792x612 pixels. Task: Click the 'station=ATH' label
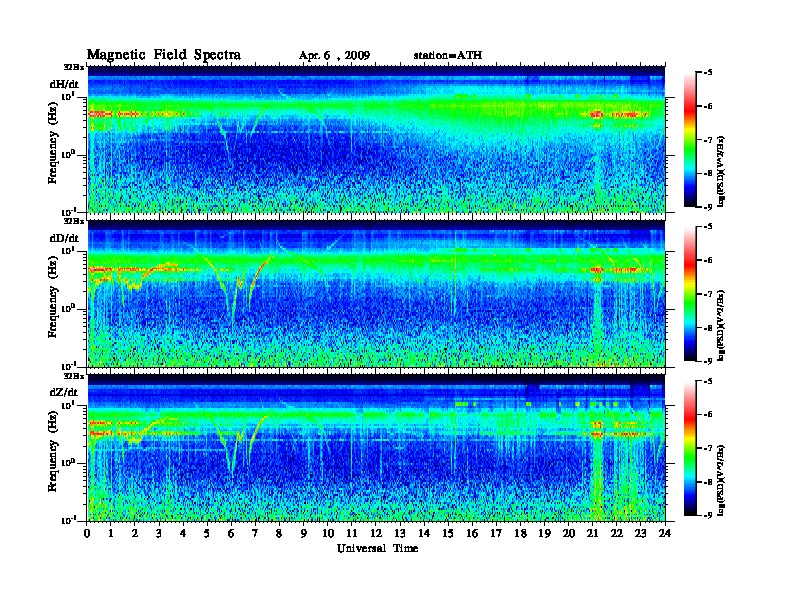click(x=448, y=55)
